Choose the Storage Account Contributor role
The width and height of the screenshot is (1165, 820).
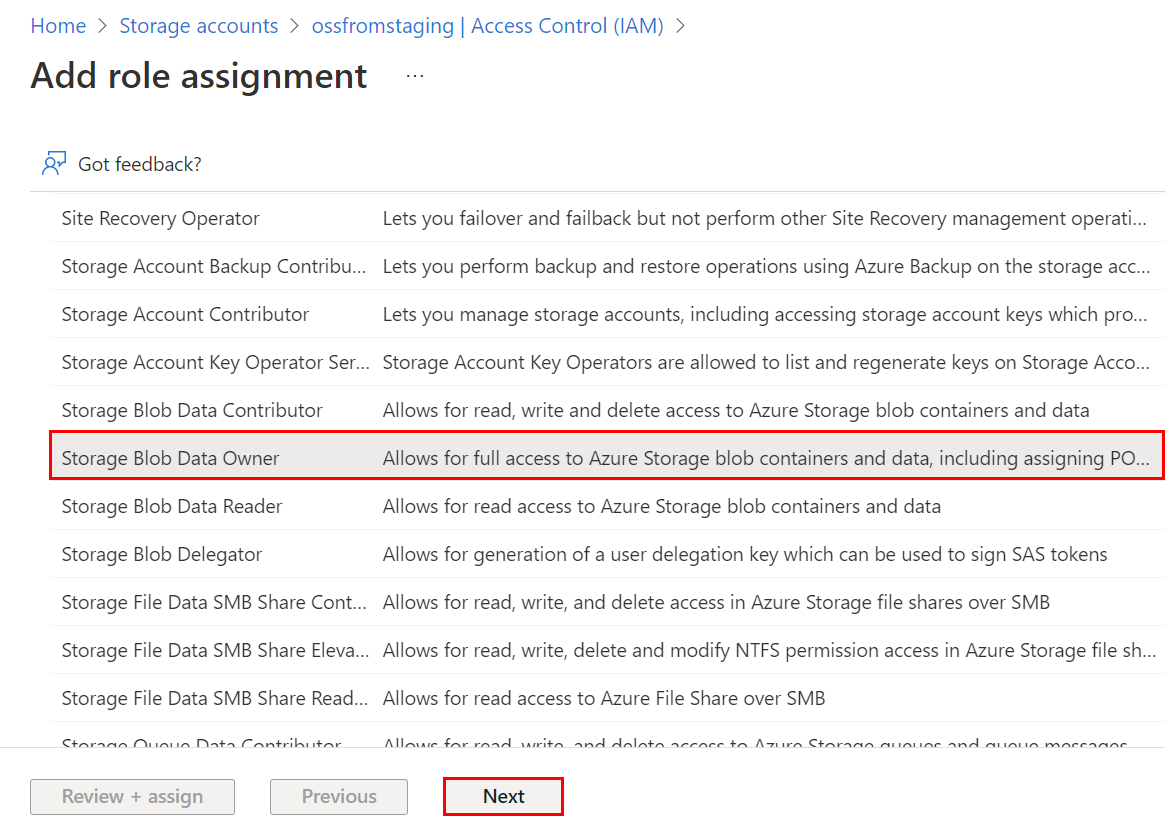pos(185,314)
